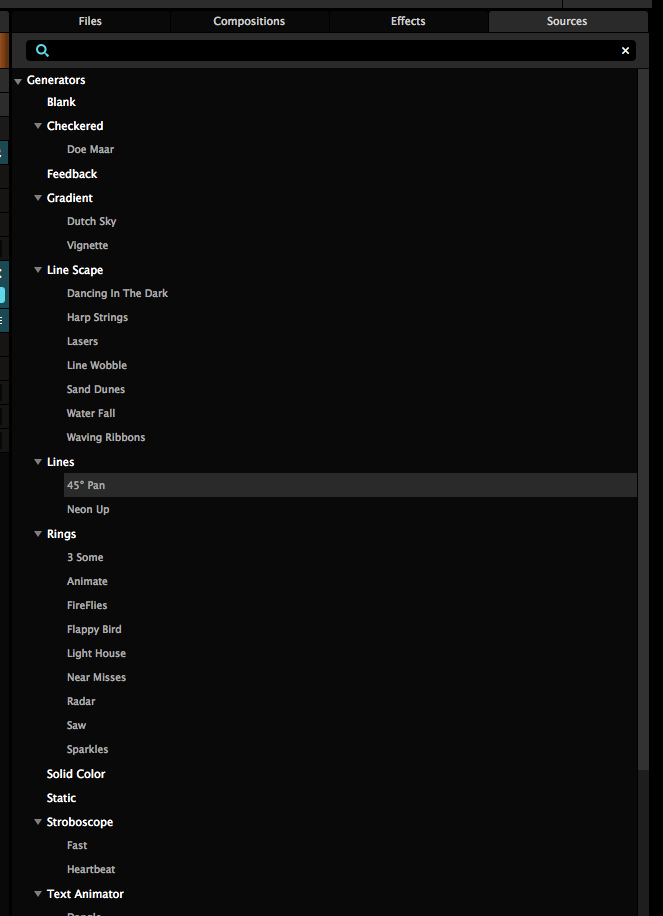This screenshot has height=916, width=663.
Task: Choose the Harp Strings preset
Action: click(98, 317)
